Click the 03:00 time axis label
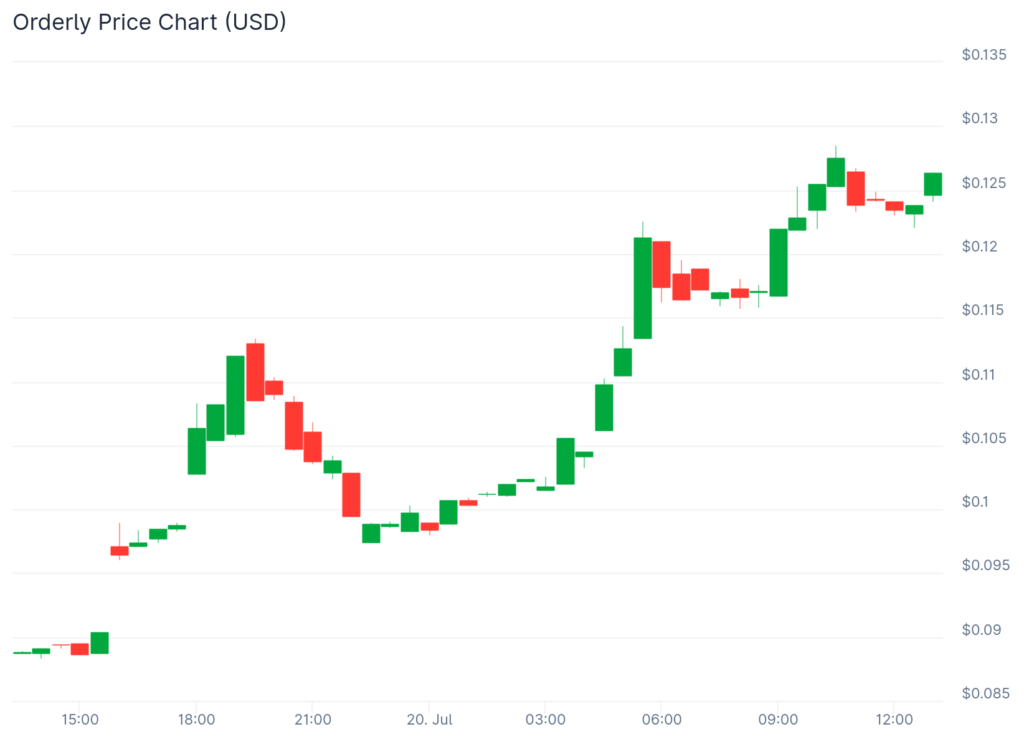Viewport: 1024px width, 747px height. [545, 719]
